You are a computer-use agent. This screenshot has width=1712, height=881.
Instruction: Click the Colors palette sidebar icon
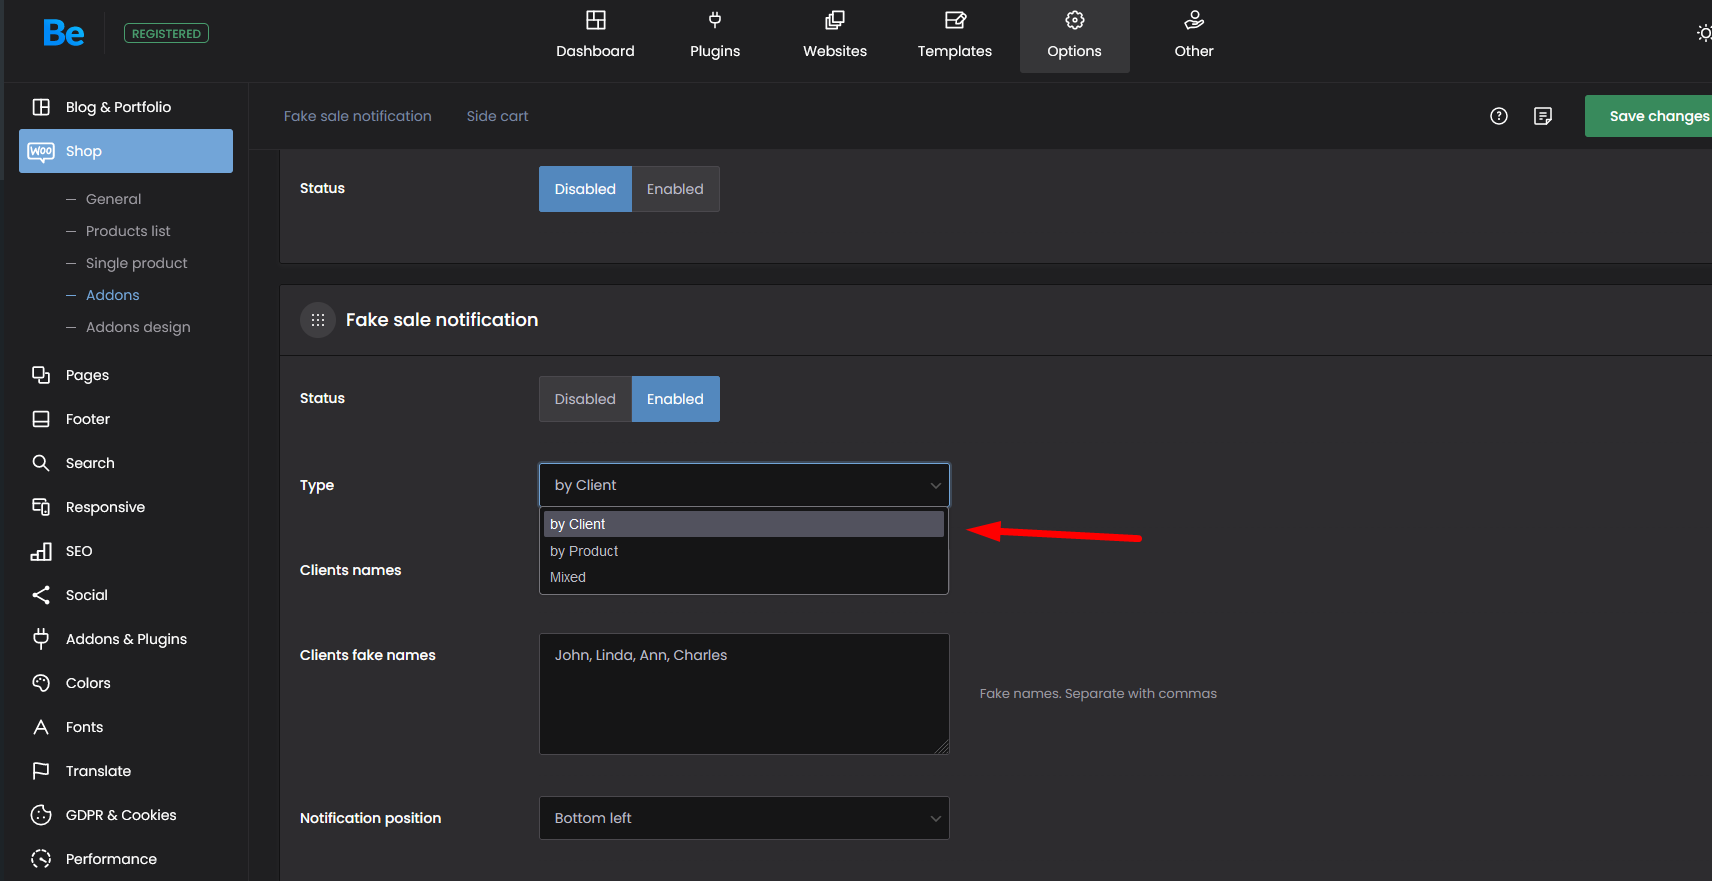tap(41, 683)
